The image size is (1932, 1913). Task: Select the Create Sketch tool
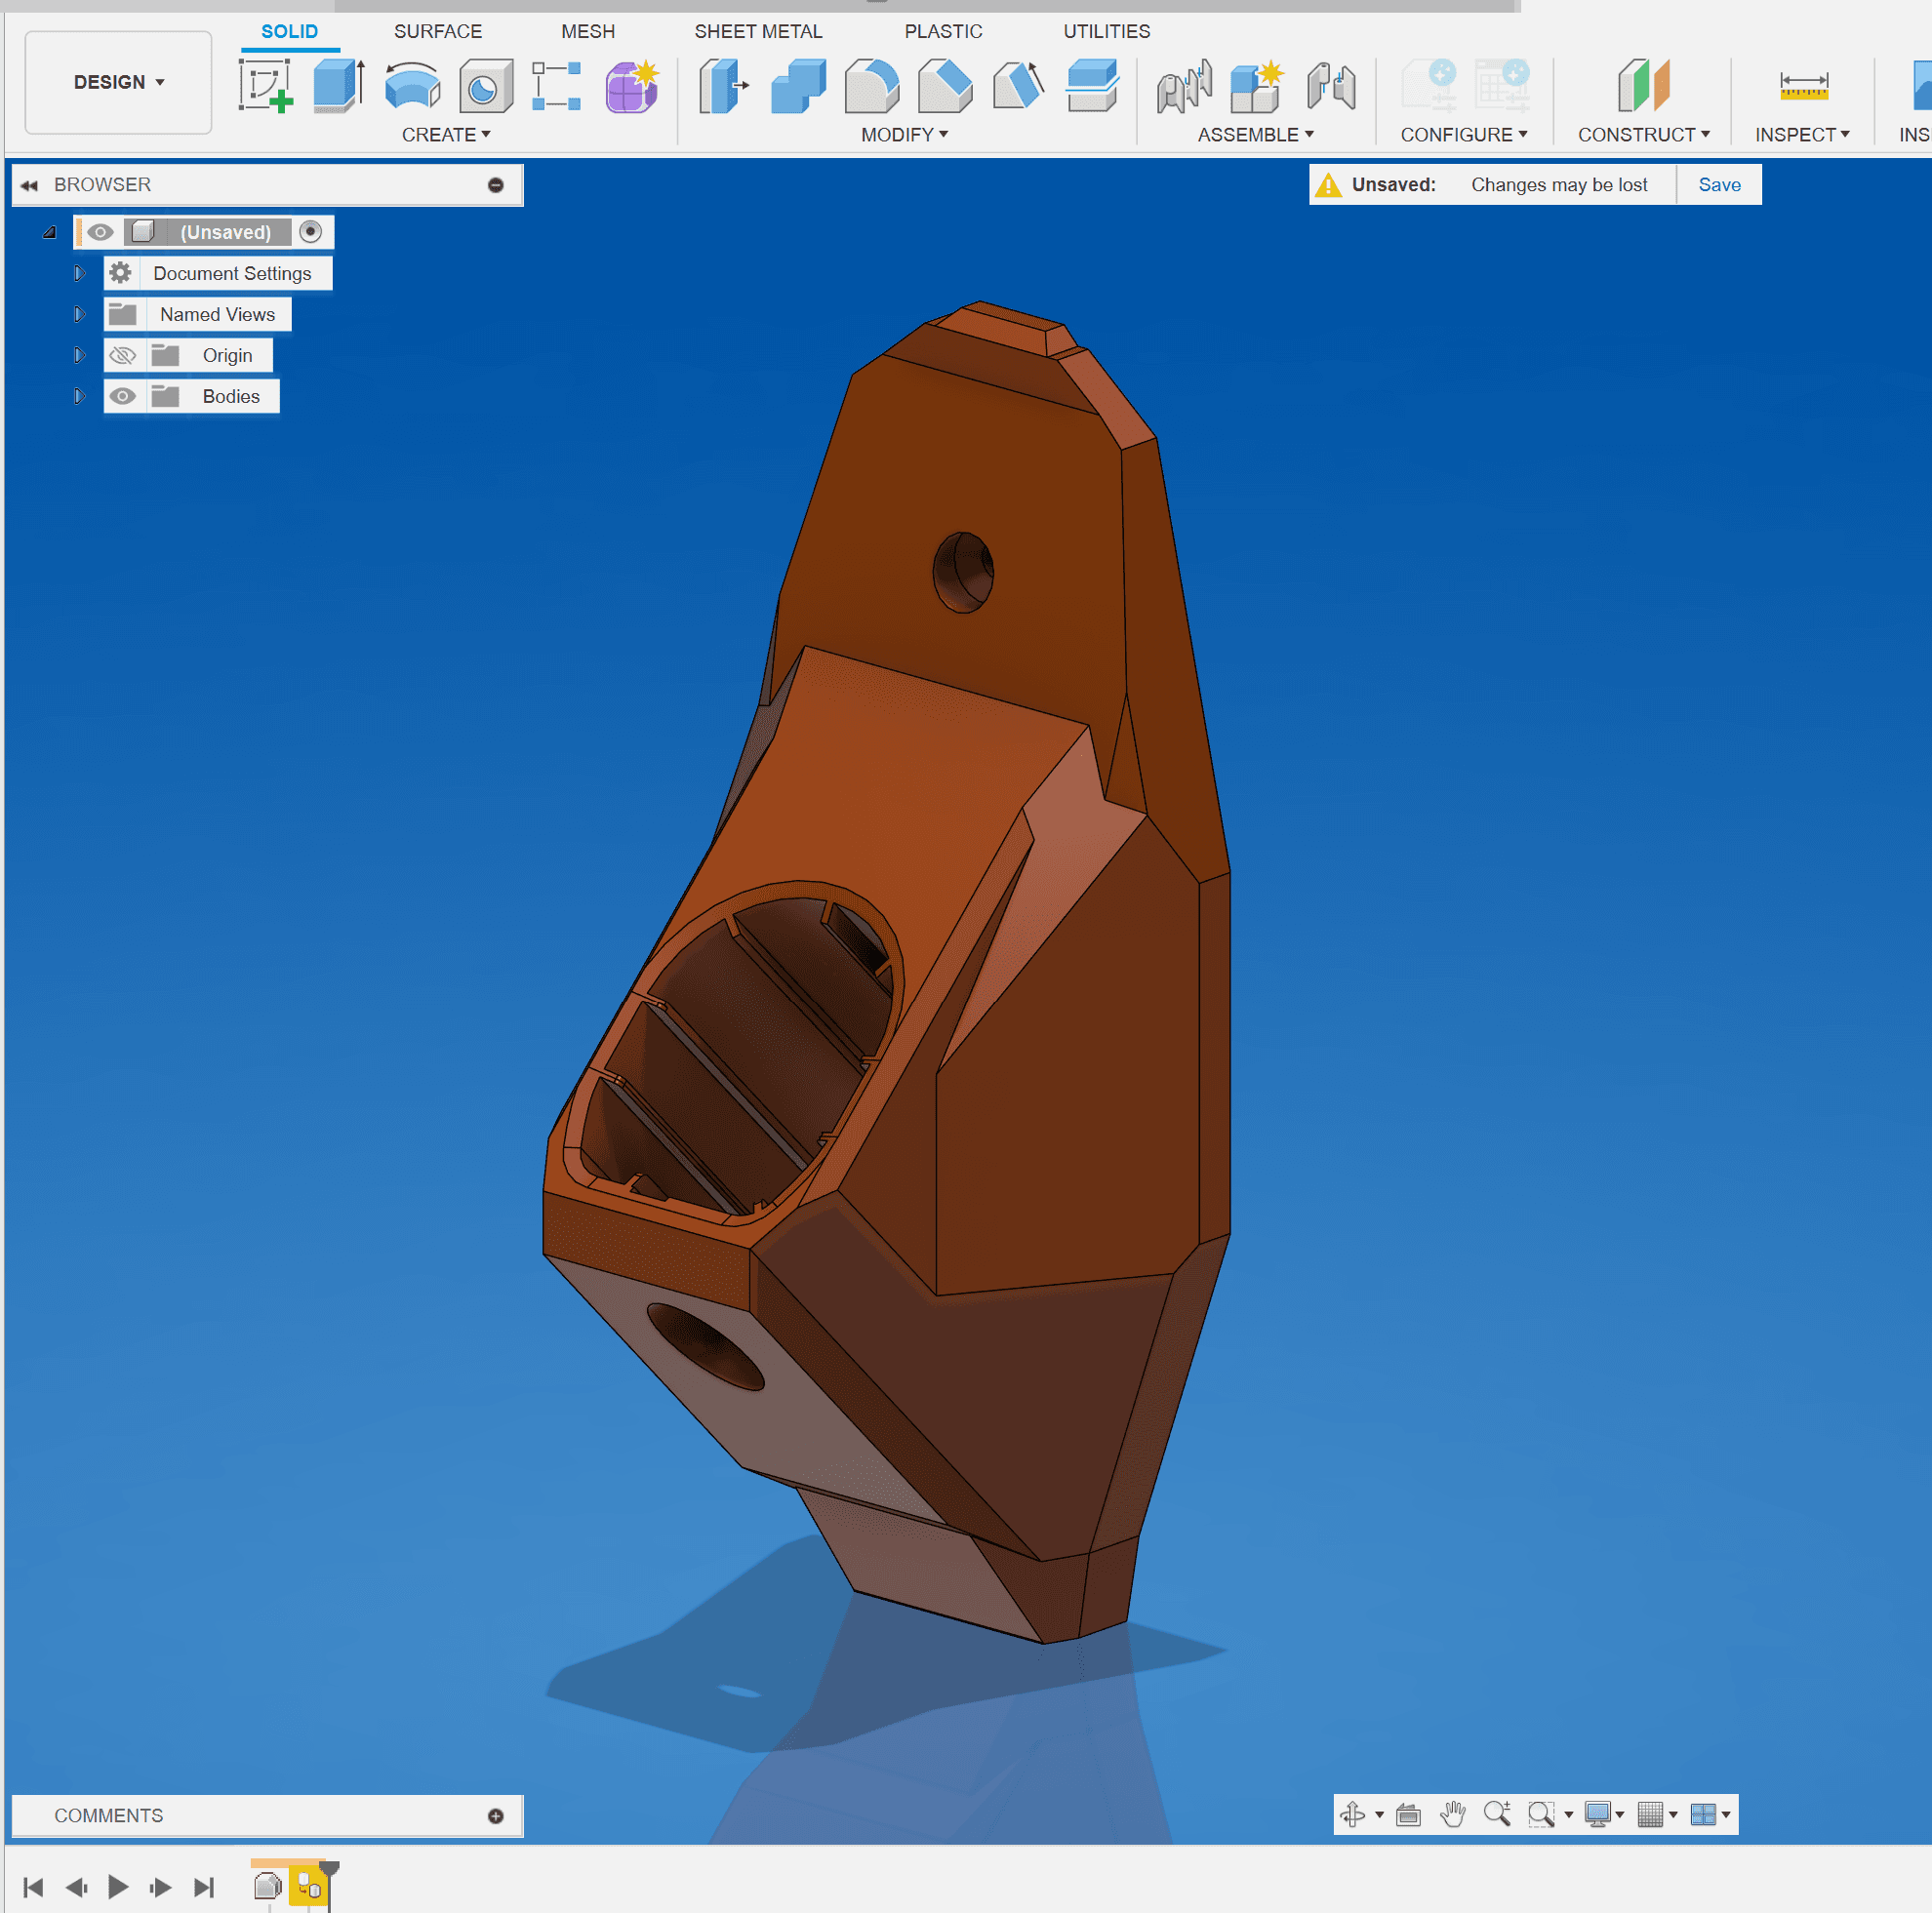pos(266,85)
